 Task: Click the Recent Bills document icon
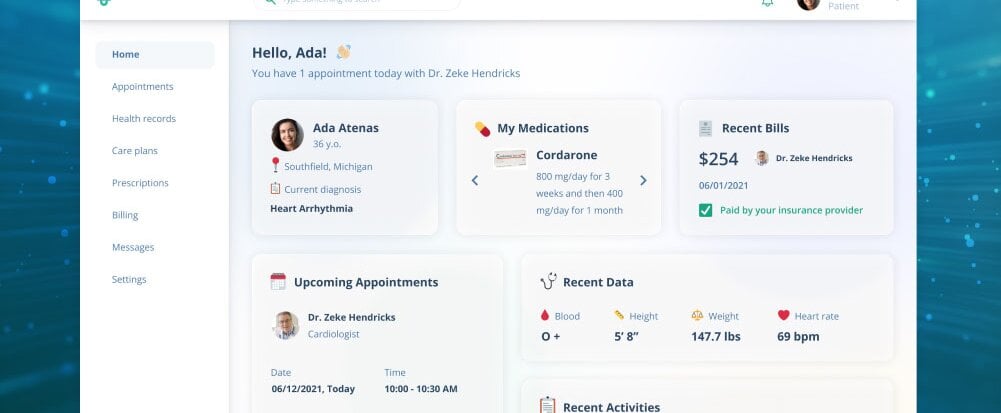click(706, 128)
